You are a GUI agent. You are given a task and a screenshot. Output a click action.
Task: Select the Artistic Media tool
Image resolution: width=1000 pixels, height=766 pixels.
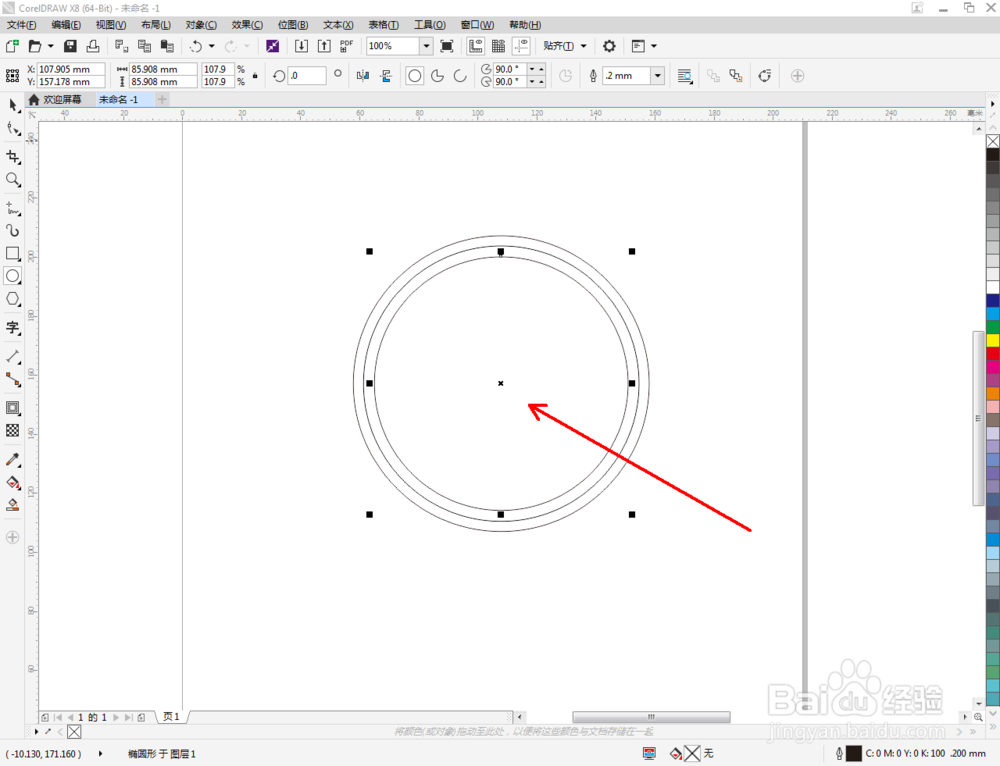13,230
